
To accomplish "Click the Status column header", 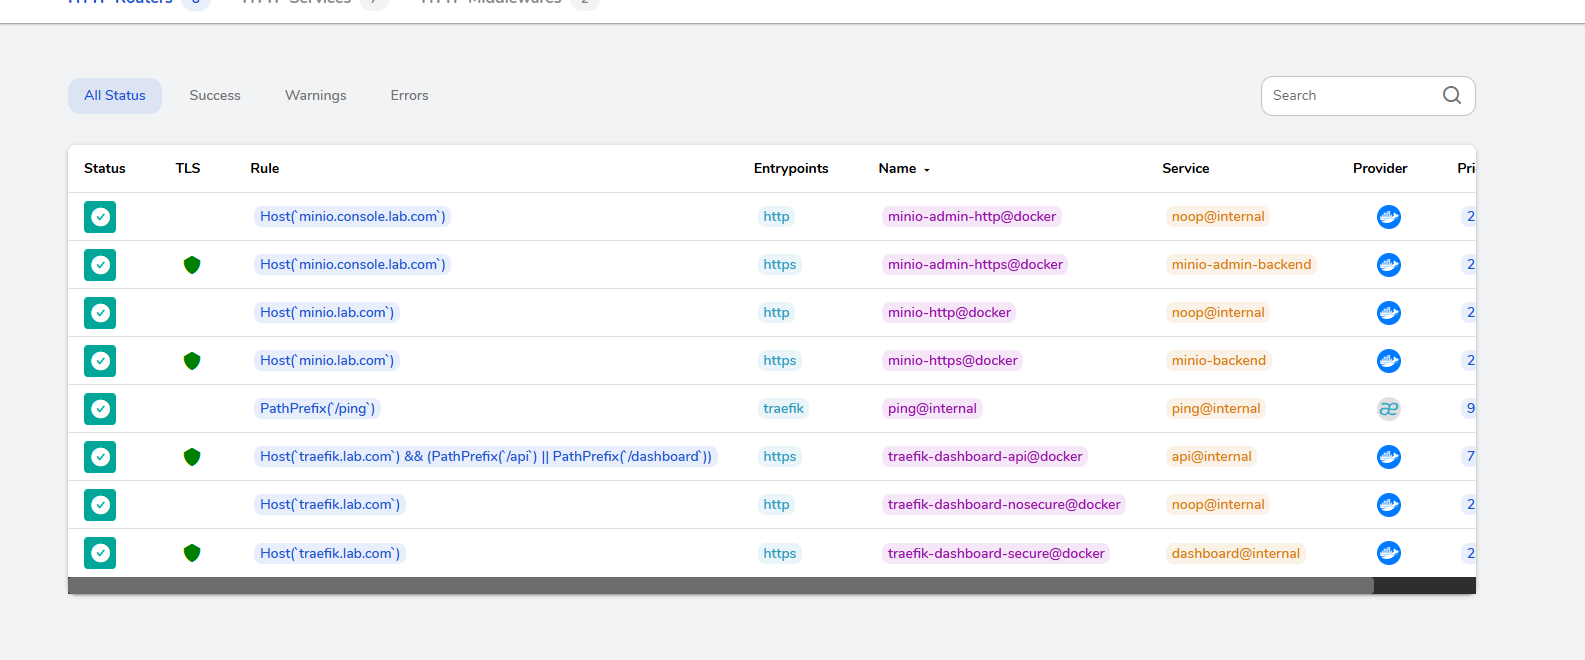I will point(105,169).
